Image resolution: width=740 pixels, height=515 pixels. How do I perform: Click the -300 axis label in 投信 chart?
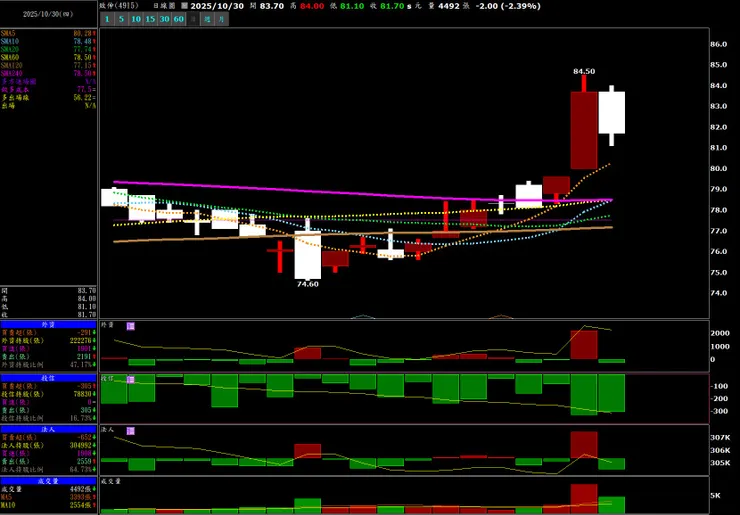tap(719, 411)
